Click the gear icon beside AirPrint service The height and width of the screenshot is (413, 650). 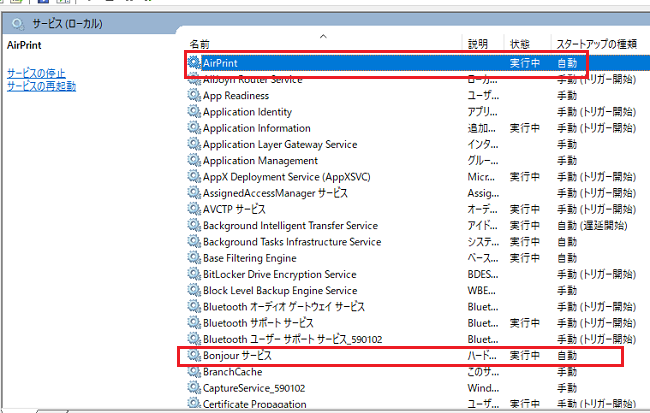coord(194,63)
